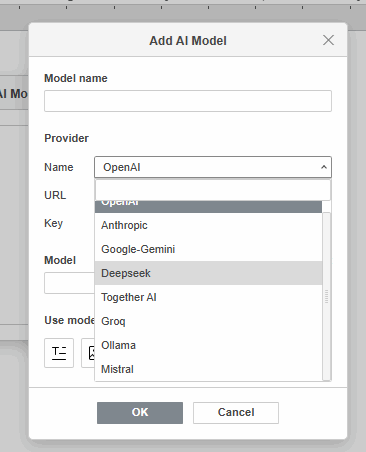Select Anthropic from the provider list

tap(208, 225)
